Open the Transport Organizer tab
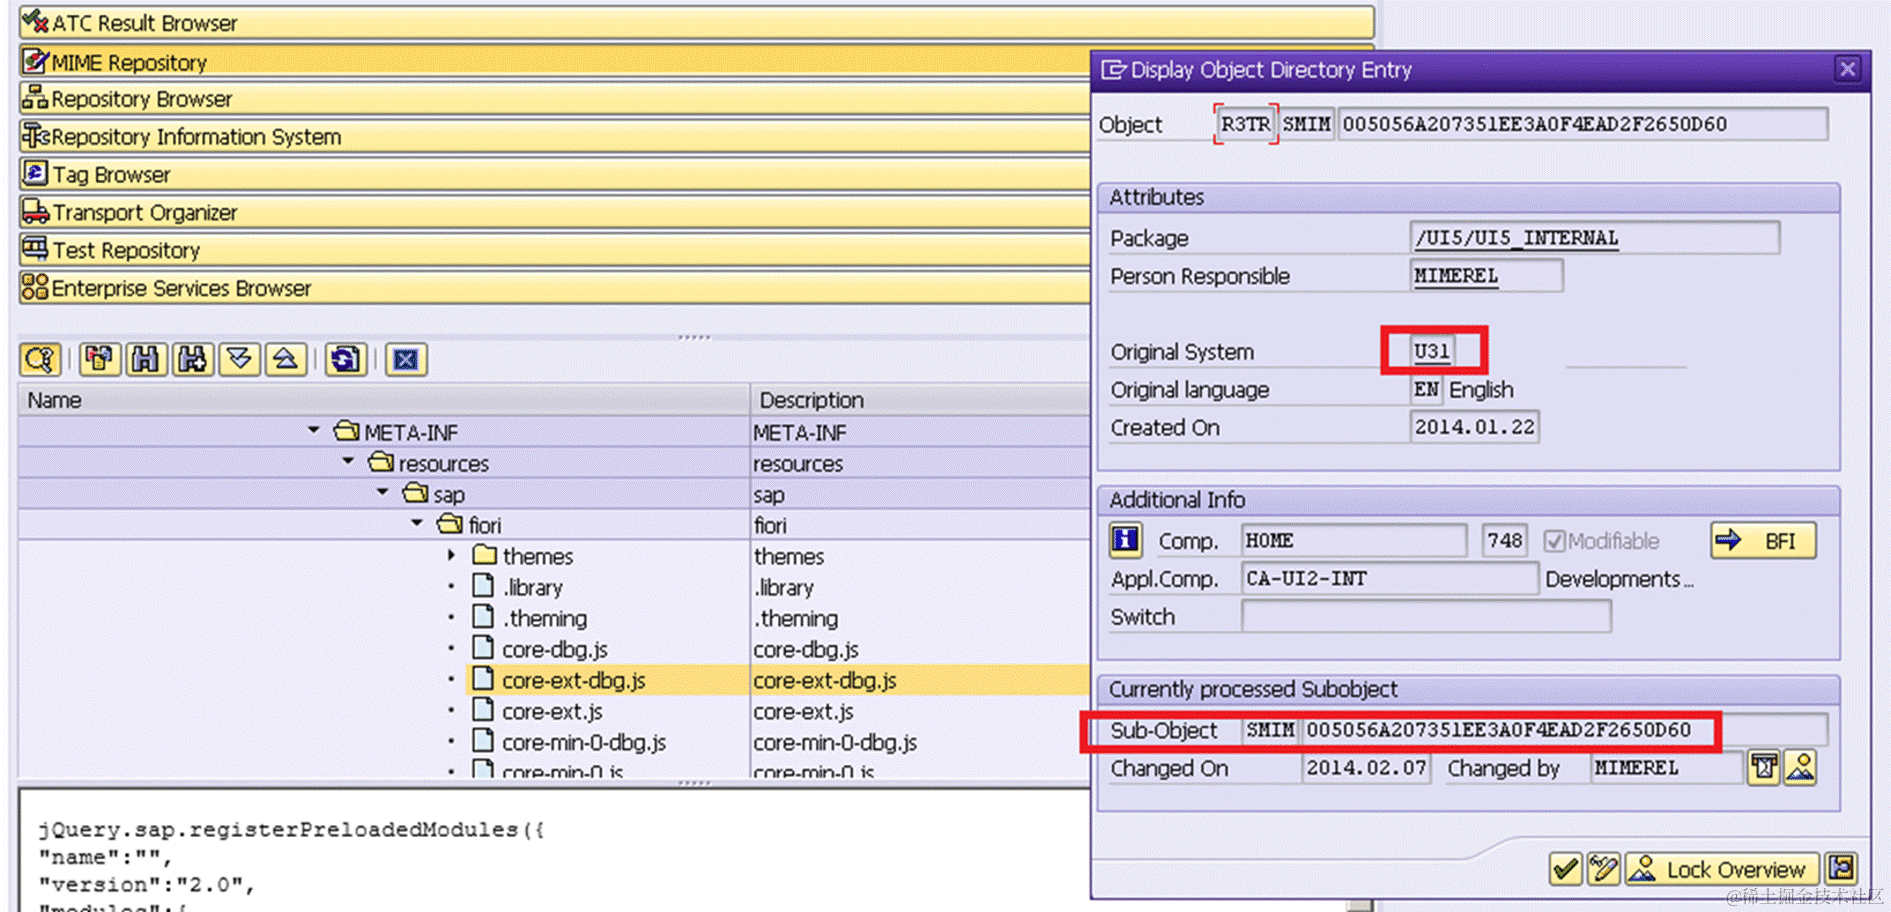Viewport: 1891px width, 912px height. point(554,212)
